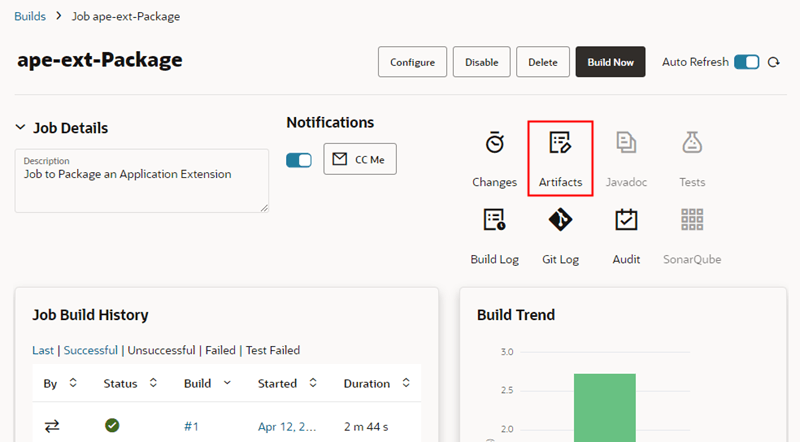Collapse the Job Details section

pyautogui.click(x=21, y=128)
